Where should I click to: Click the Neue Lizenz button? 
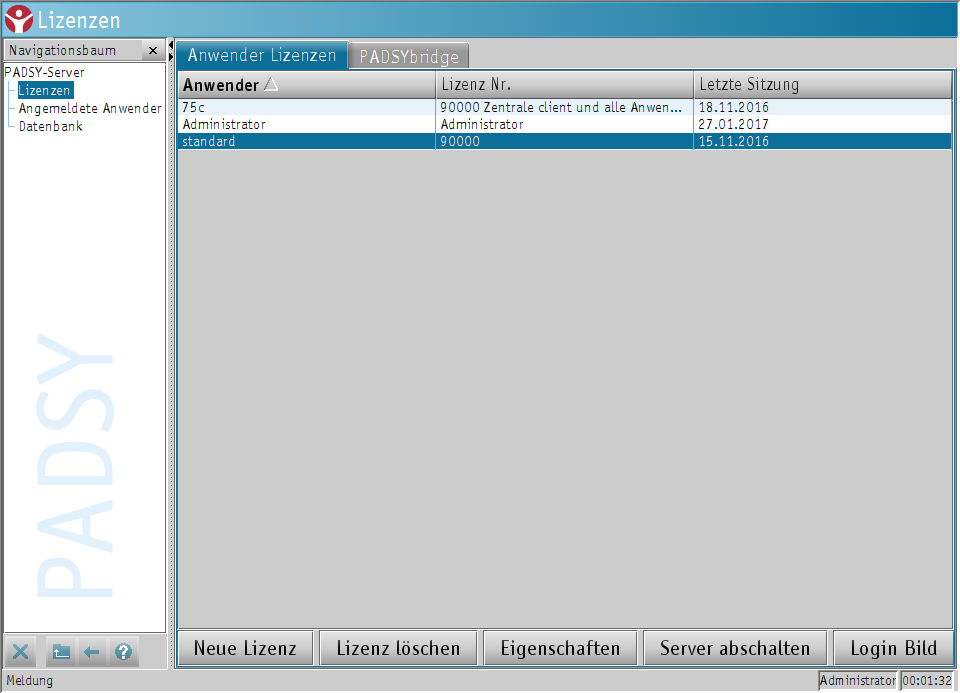[245, 648]
